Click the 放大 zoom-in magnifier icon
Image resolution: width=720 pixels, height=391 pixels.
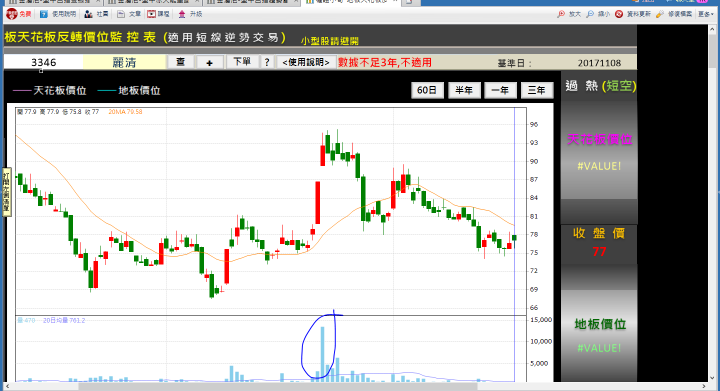click(x=561, y=14)
